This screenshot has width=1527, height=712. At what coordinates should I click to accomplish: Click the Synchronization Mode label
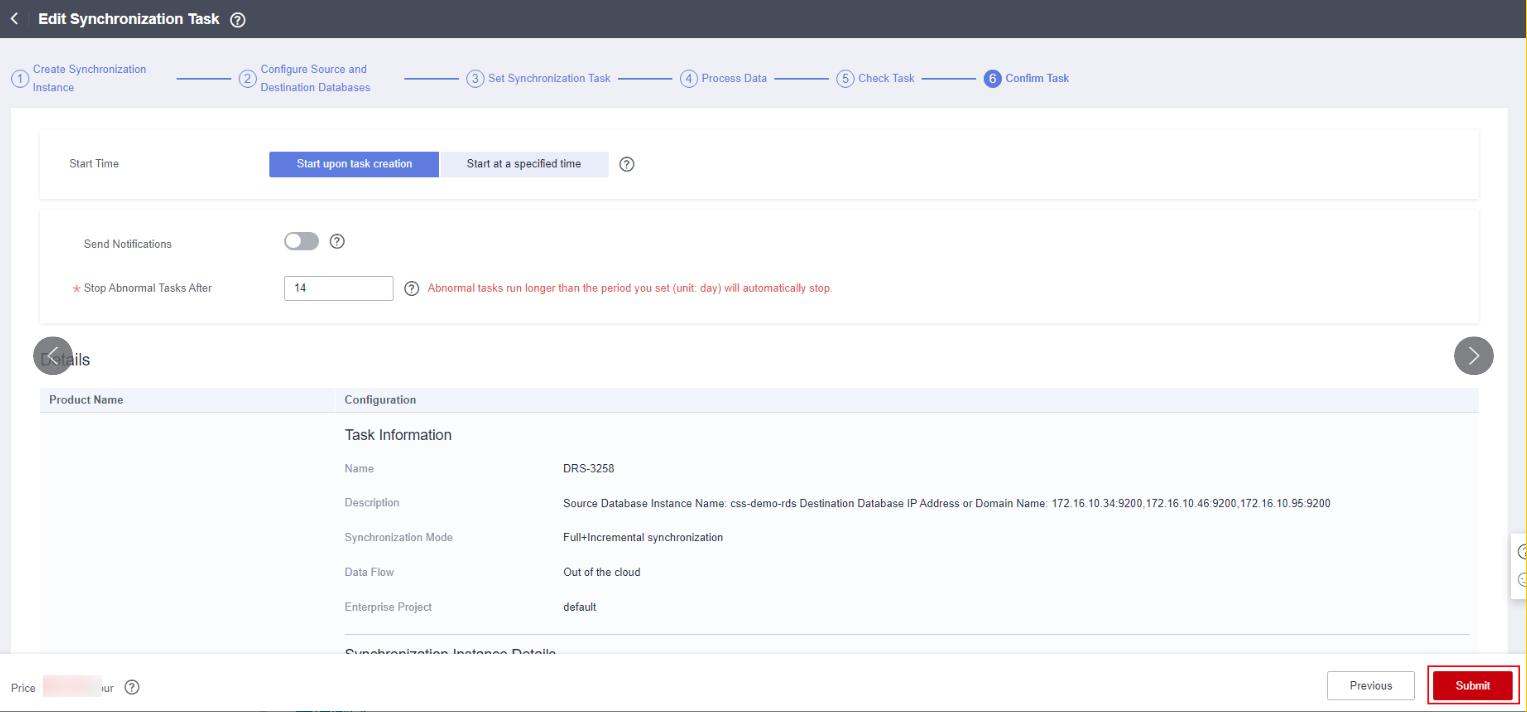(x=399, y=538)
